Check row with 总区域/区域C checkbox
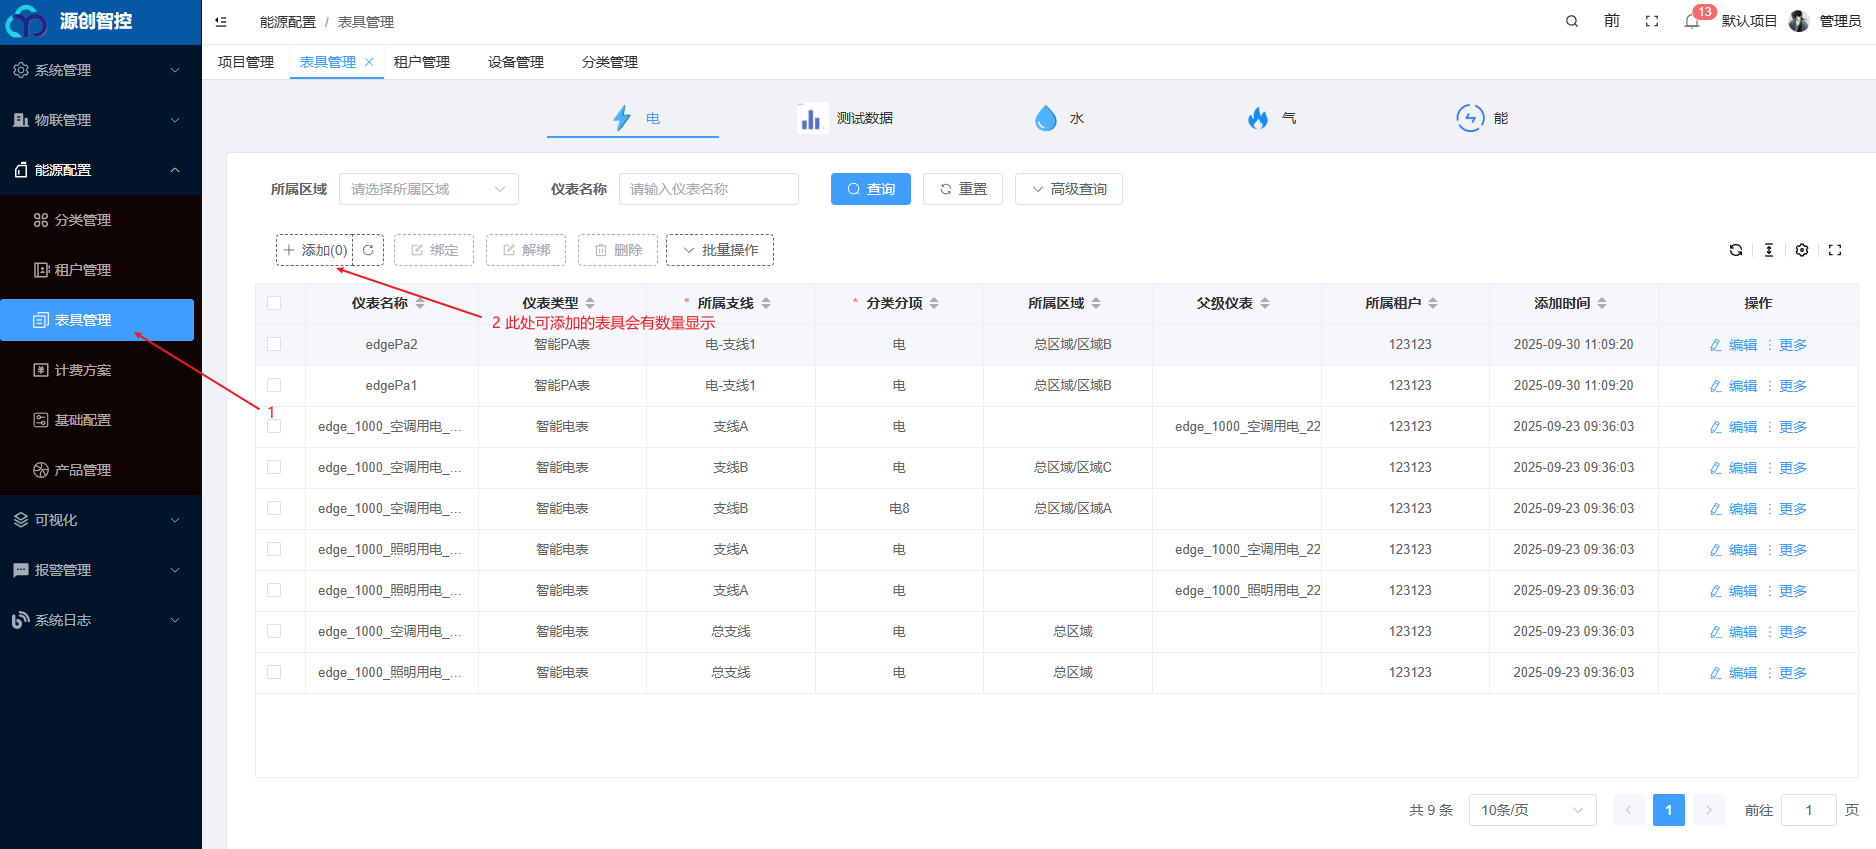The width and height of the screenshot is (1876, 849). click(274, 467)
